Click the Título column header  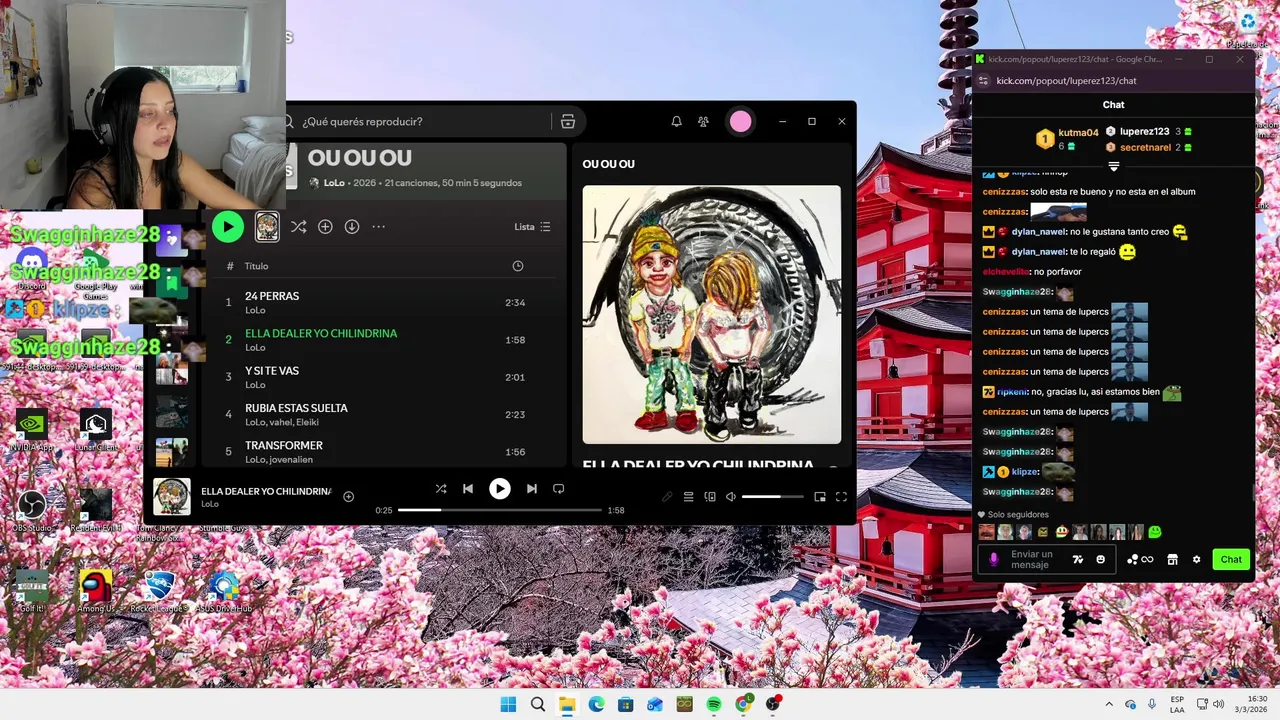256,266
